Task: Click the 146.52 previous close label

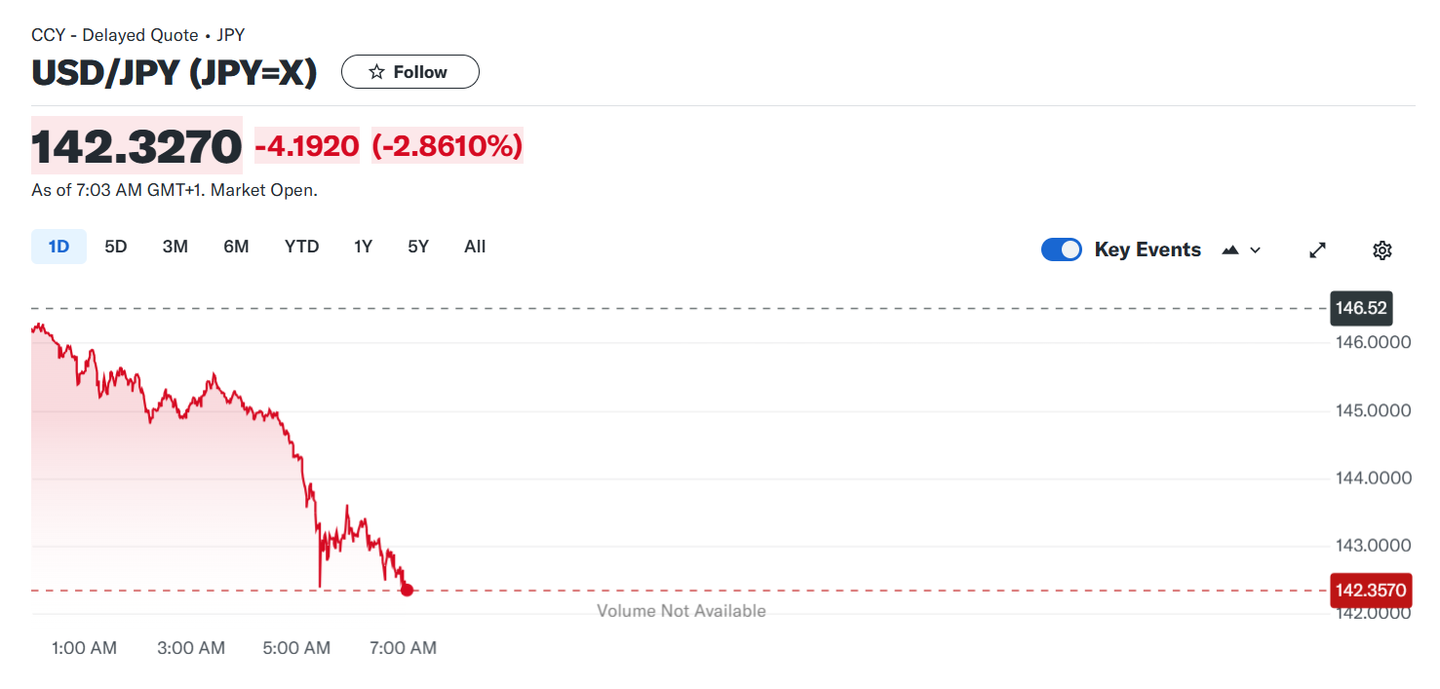Action: click(1361, 308)
